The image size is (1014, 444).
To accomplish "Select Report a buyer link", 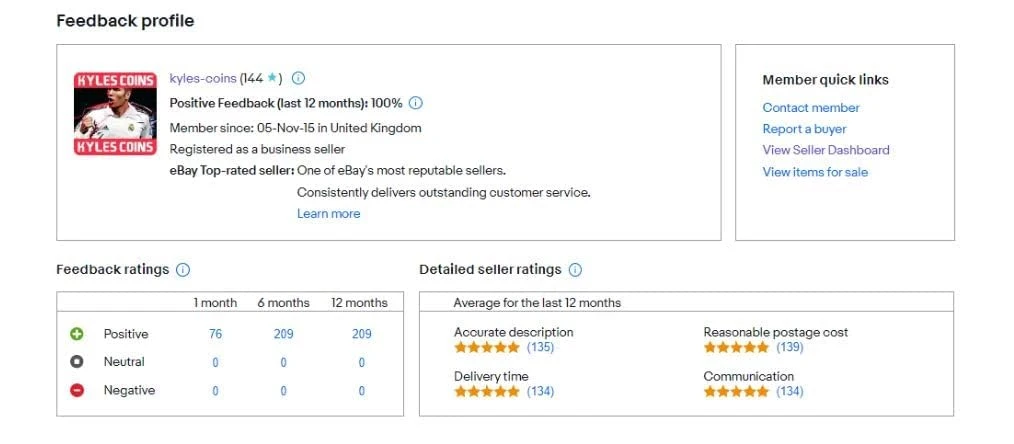I will click(804, 129).
